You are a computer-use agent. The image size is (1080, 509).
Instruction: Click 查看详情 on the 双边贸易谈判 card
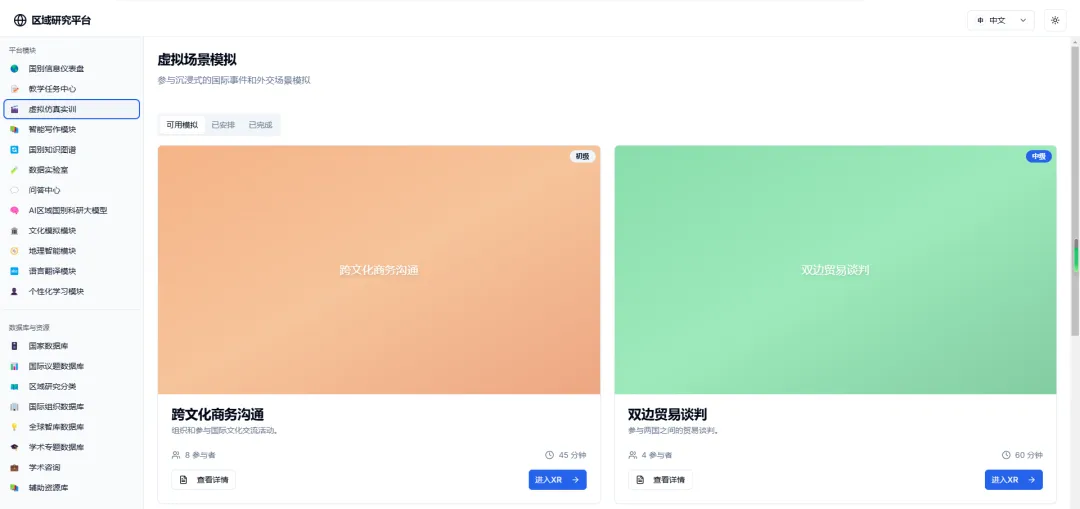pyautogui.click(x=660, y=479)
